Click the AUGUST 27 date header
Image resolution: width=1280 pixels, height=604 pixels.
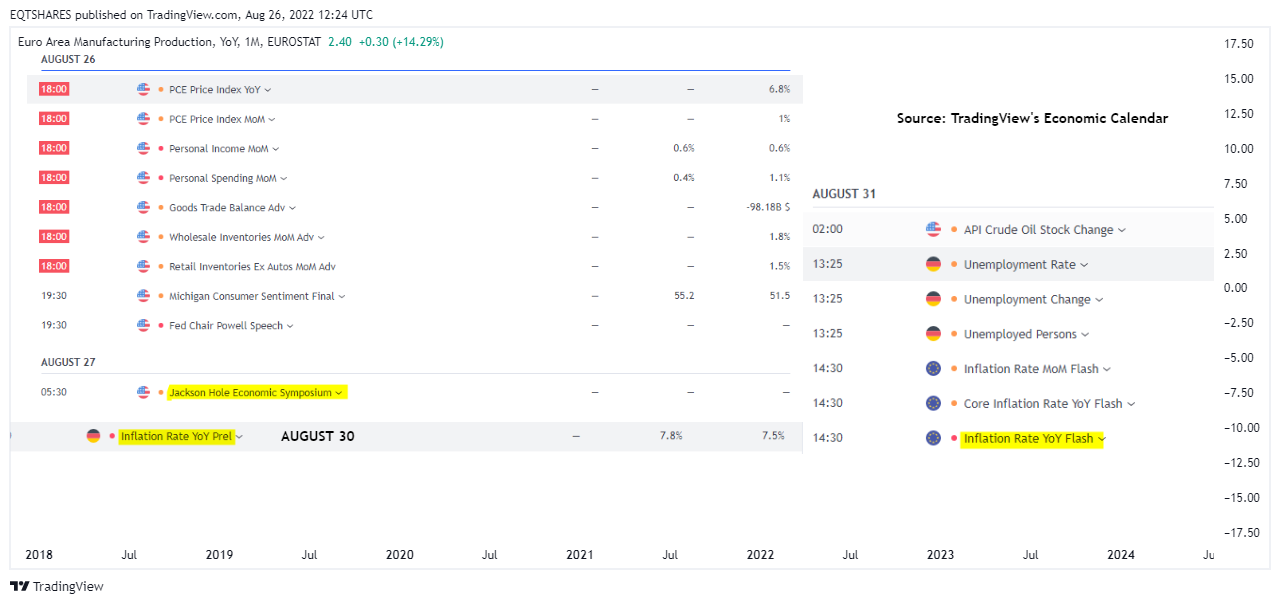click(68, 362)
